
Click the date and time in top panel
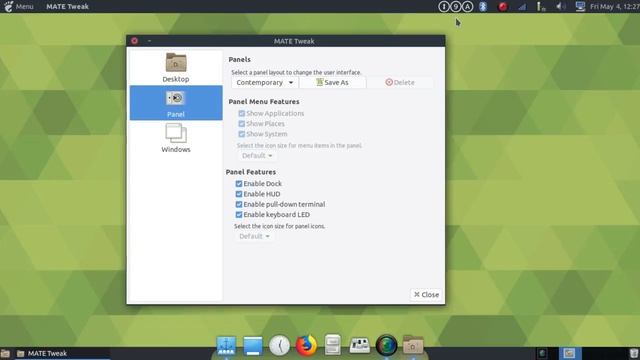[615, 7]
